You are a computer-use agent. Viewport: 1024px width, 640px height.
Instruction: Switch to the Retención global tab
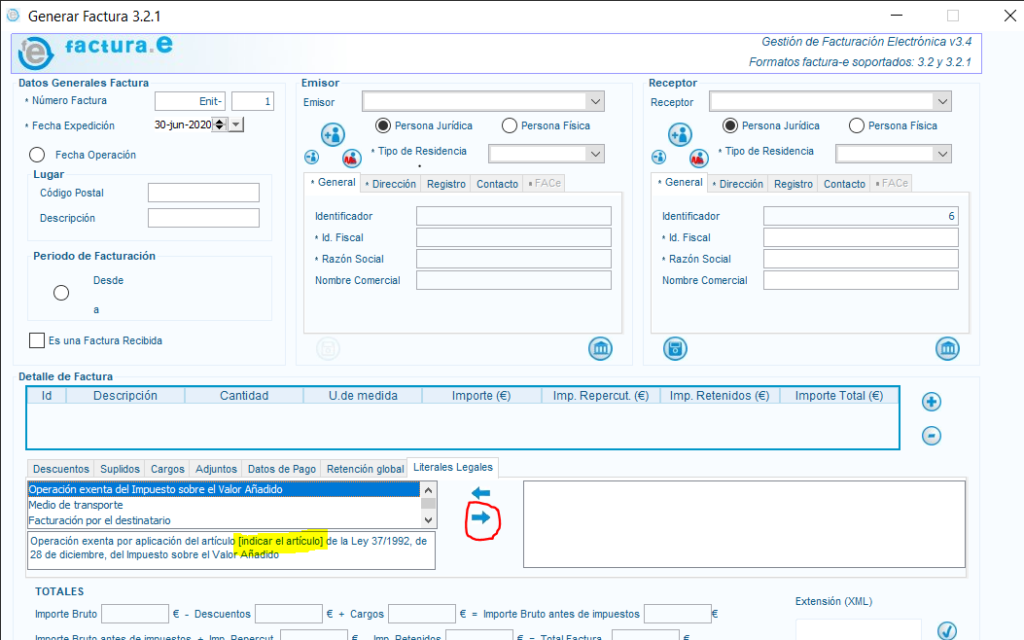coord(365,469)
